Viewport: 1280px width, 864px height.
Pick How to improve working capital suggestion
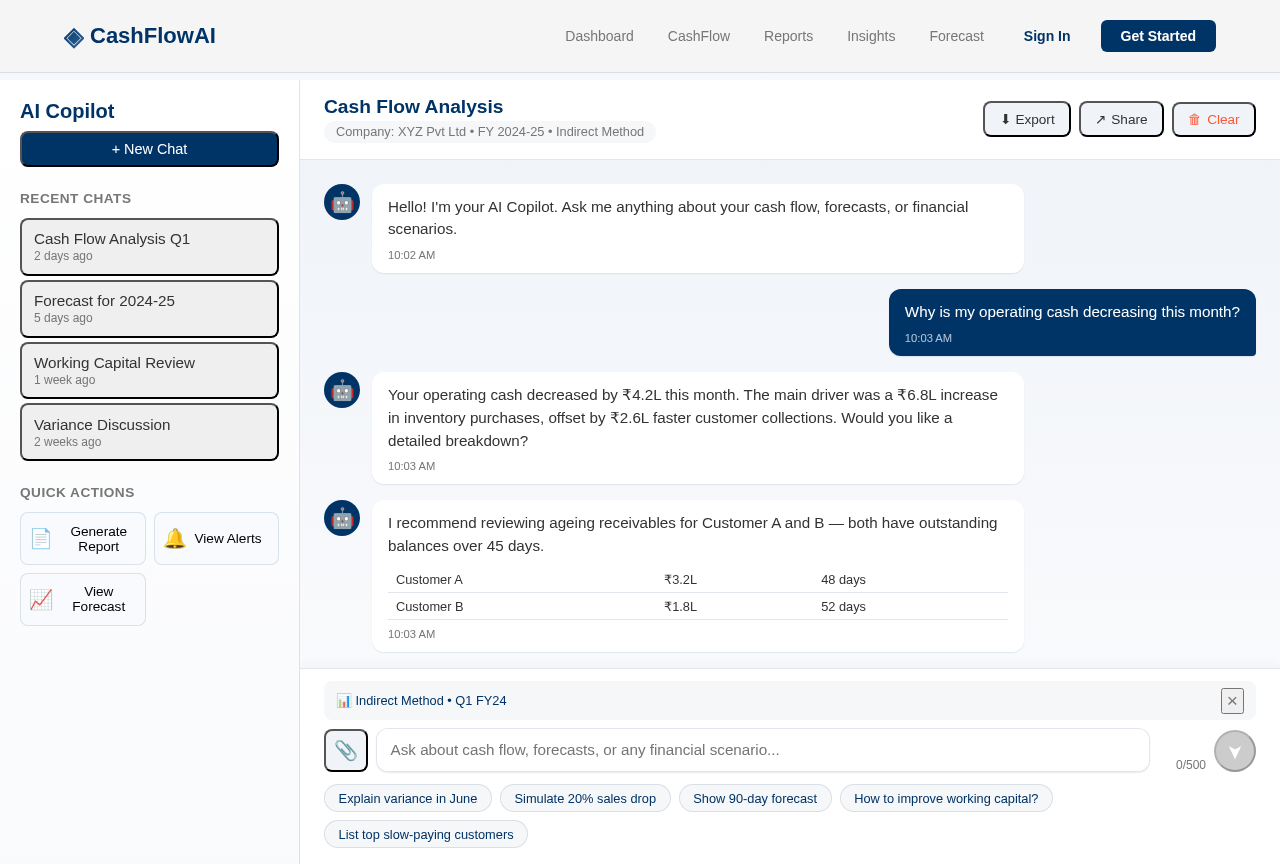tap(946, 798)
